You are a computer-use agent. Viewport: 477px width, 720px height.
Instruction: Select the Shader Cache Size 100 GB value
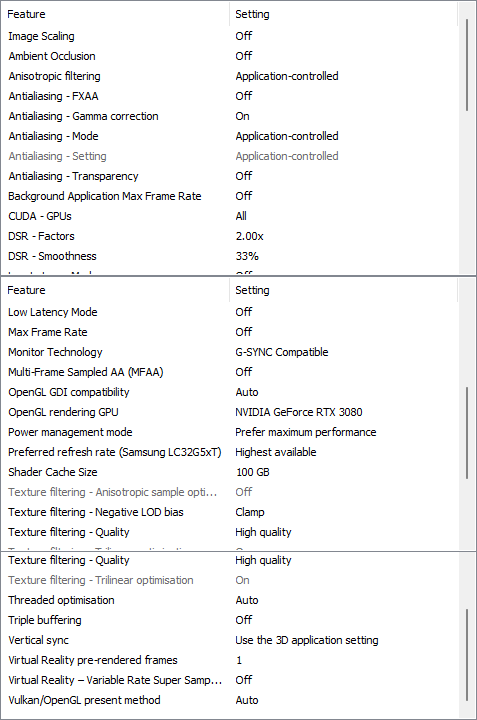tap(252, 472)
